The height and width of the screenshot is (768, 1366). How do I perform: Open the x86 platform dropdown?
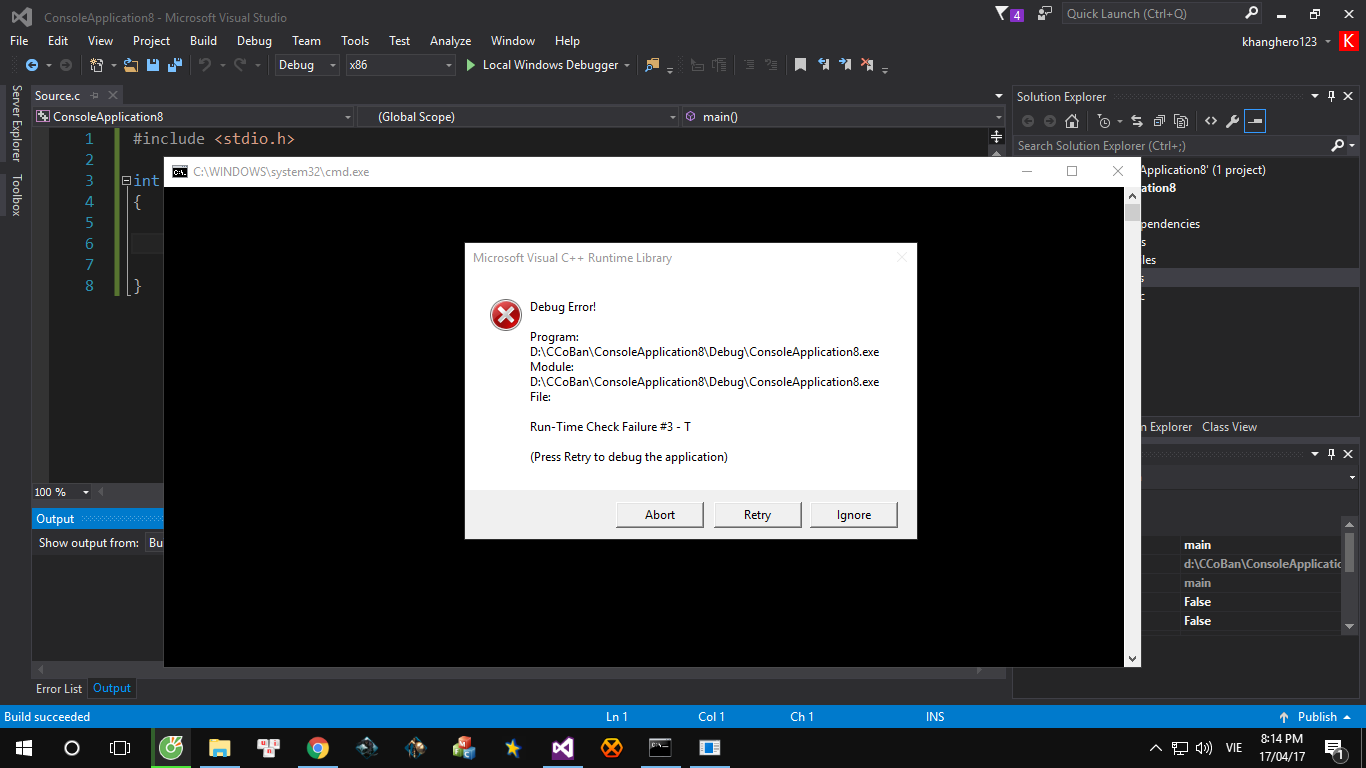pyautogui.click(x=400, y=65)
